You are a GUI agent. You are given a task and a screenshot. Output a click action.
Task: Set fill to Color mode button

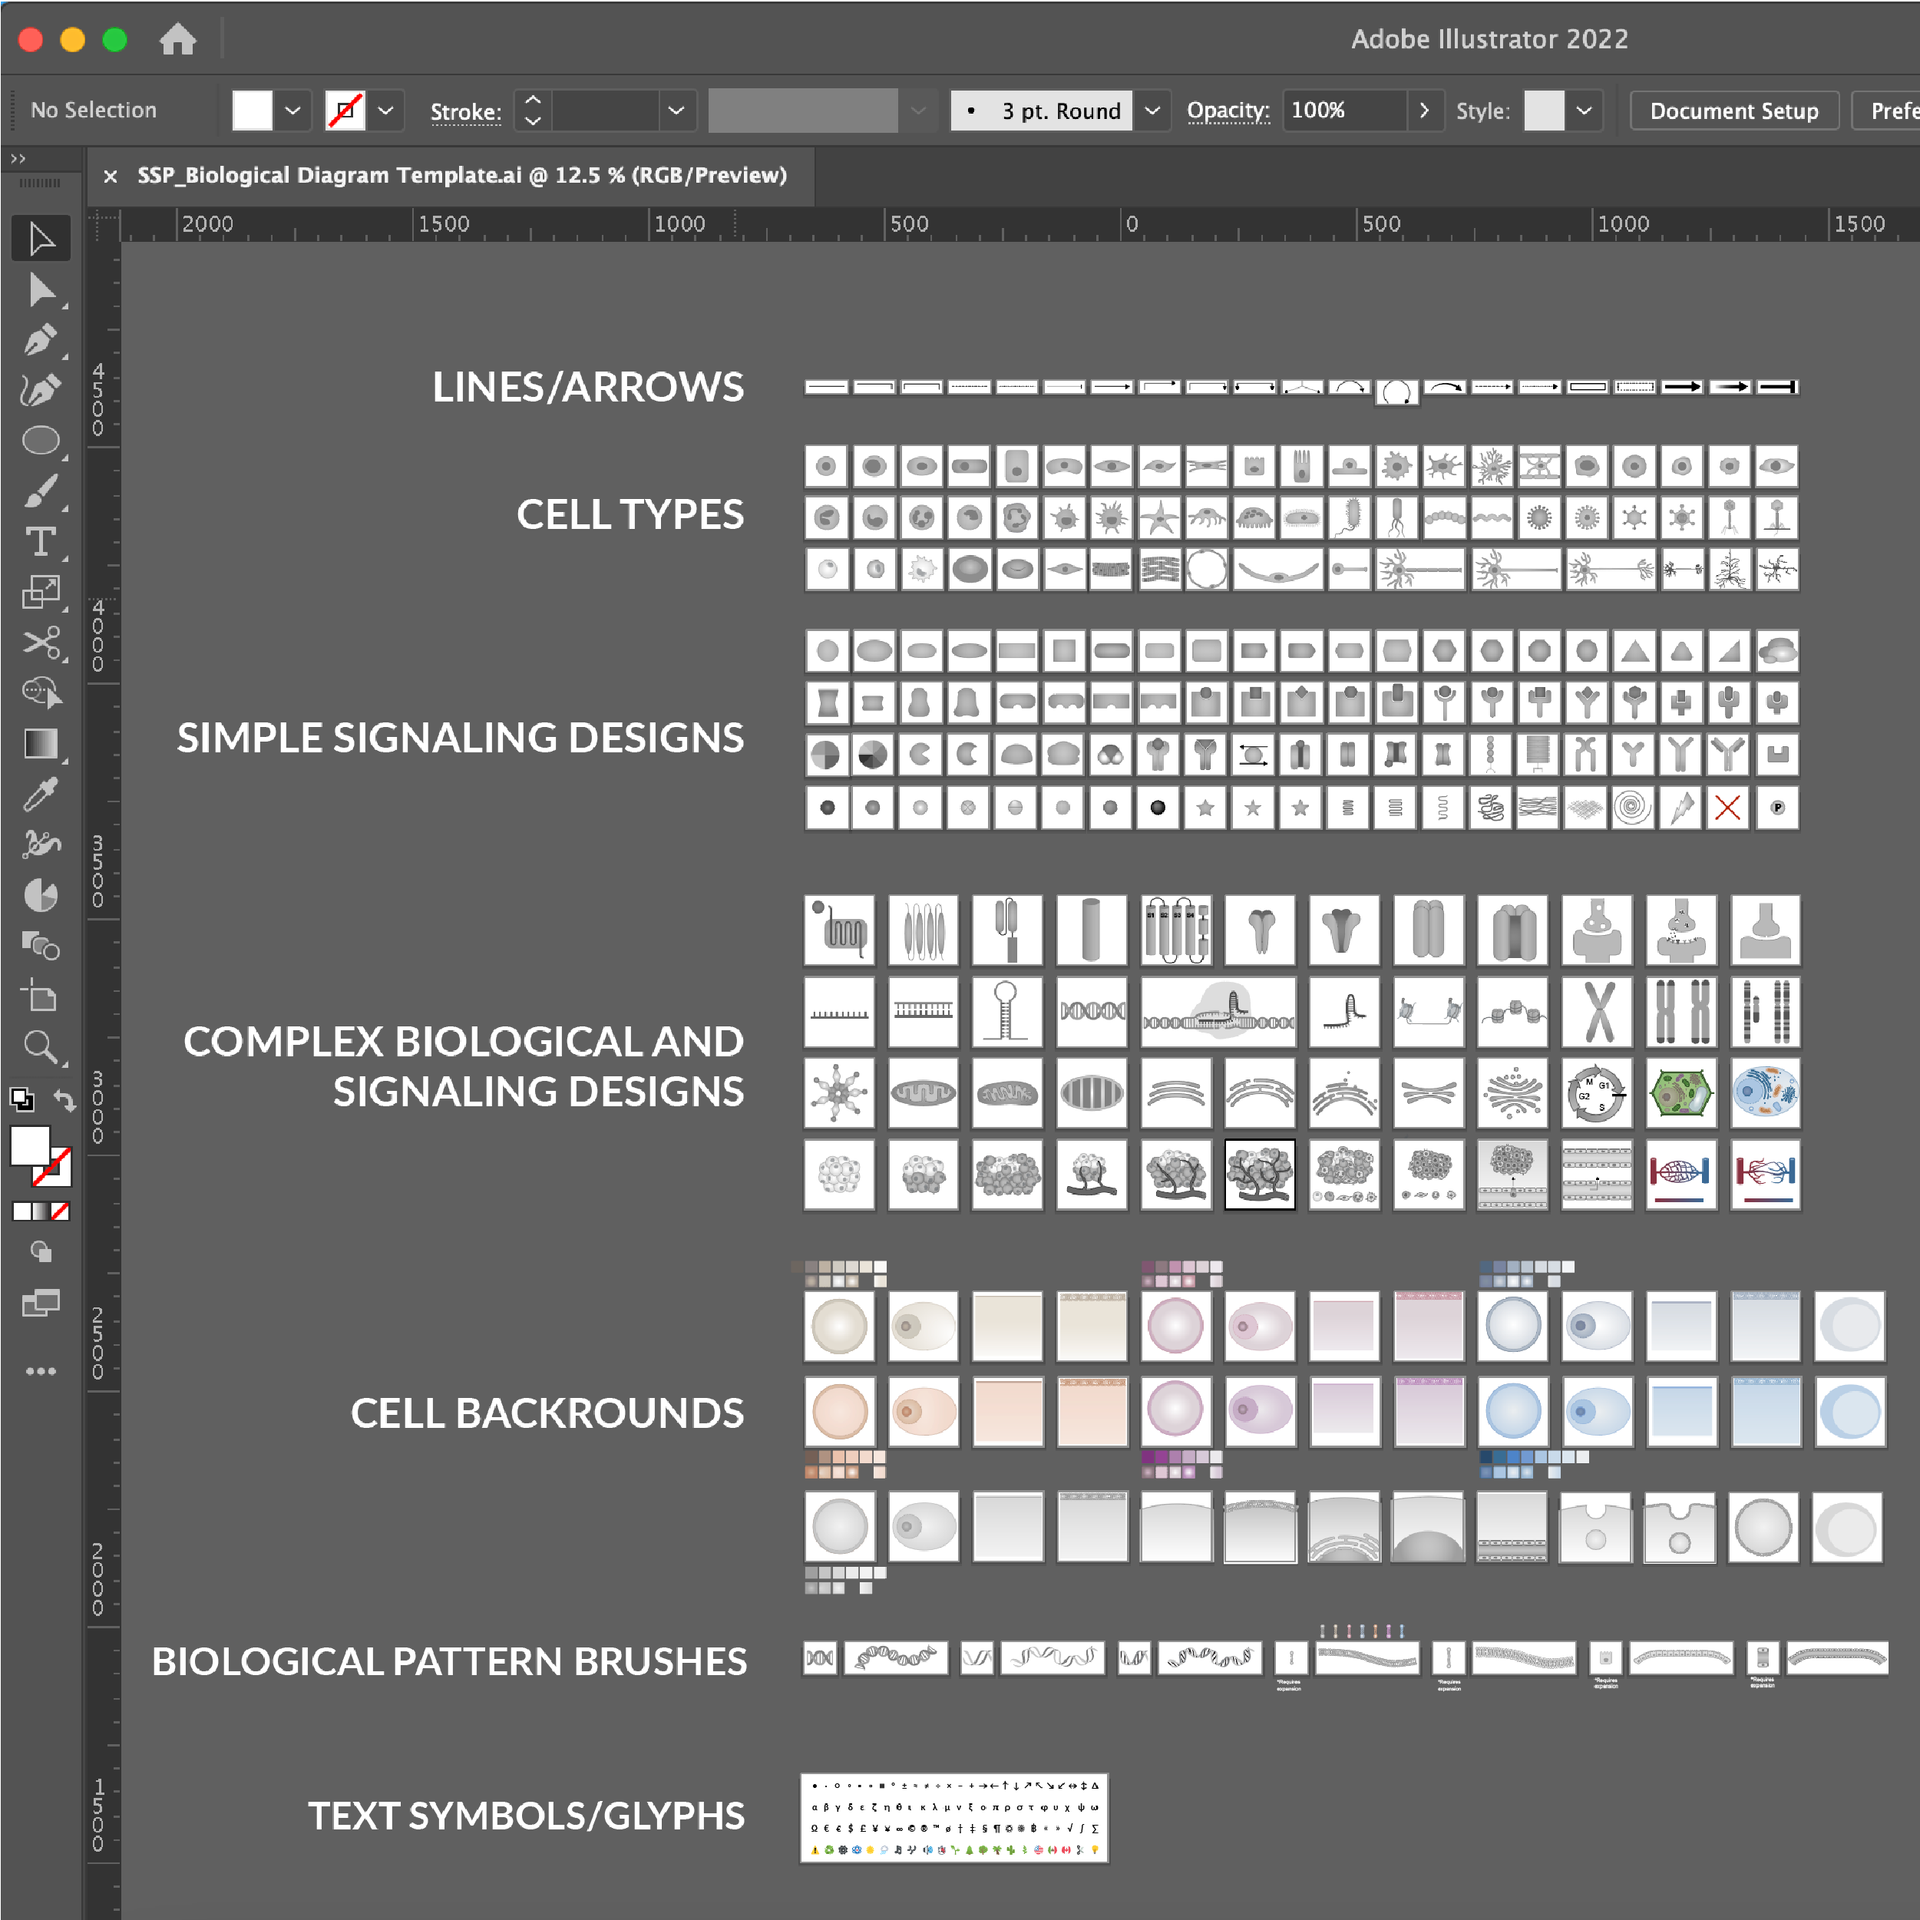[x=21, y=1211]
